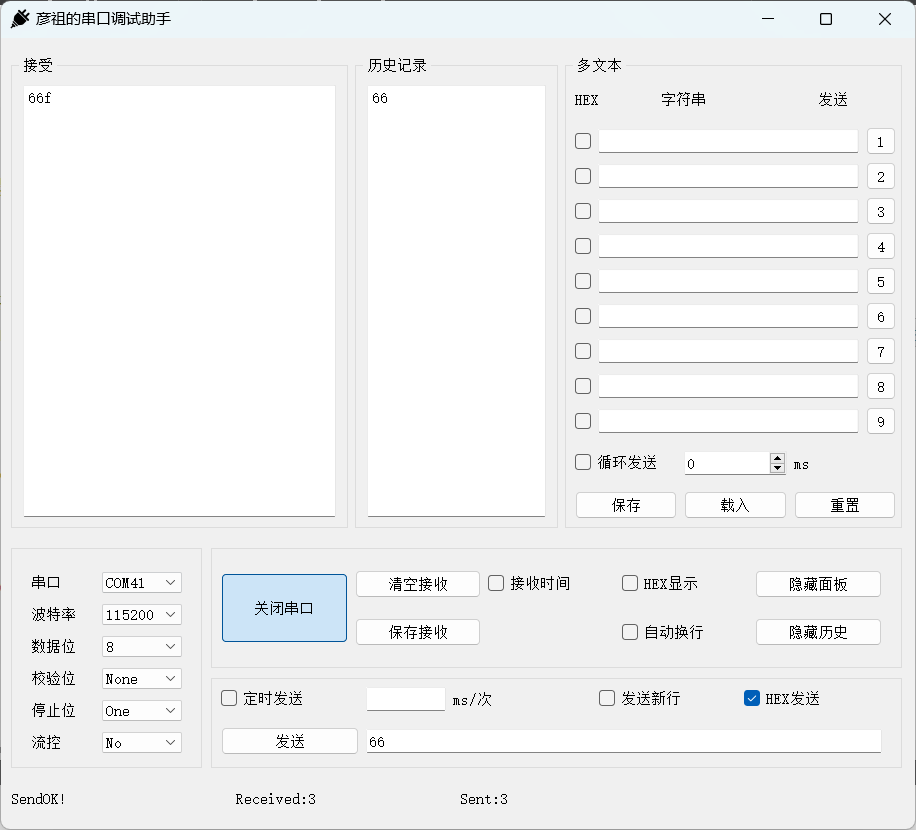This screenshot has height=830, width=916.
Task: Click loop interval ms value field
Action: tap(727, 464)
